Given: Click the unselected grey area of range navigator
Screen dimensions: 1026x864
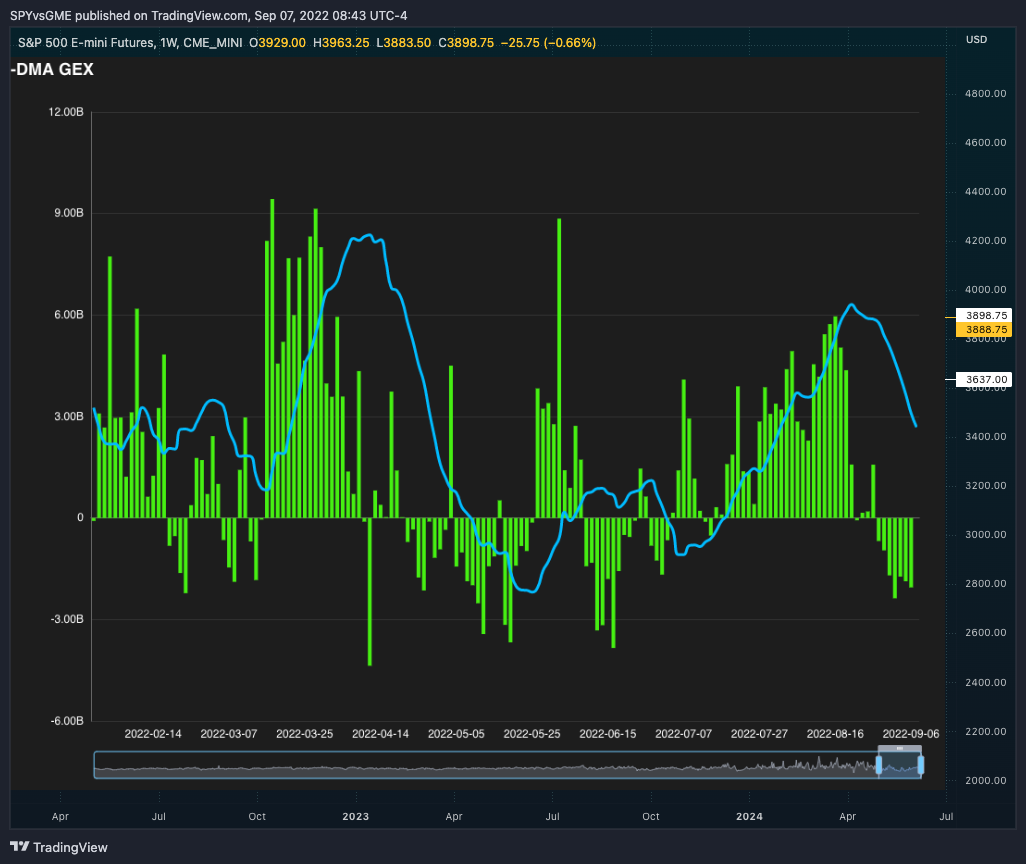Looking at the screenshot, I should (x=484, y=765).
